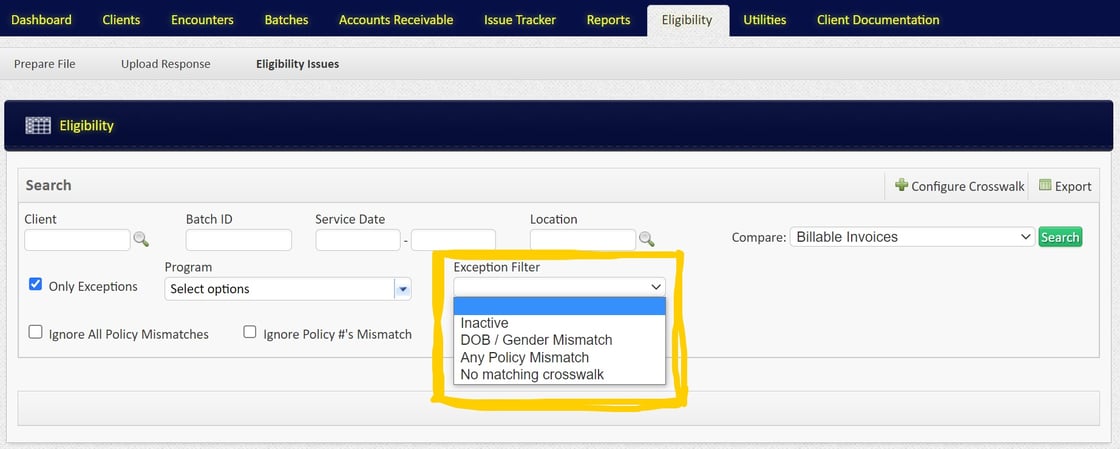The width and height of the screenshot is (1120, 449).
Task: Enable Ignore All Policy Mismatches checkbox
Action: tap(35, 332)
